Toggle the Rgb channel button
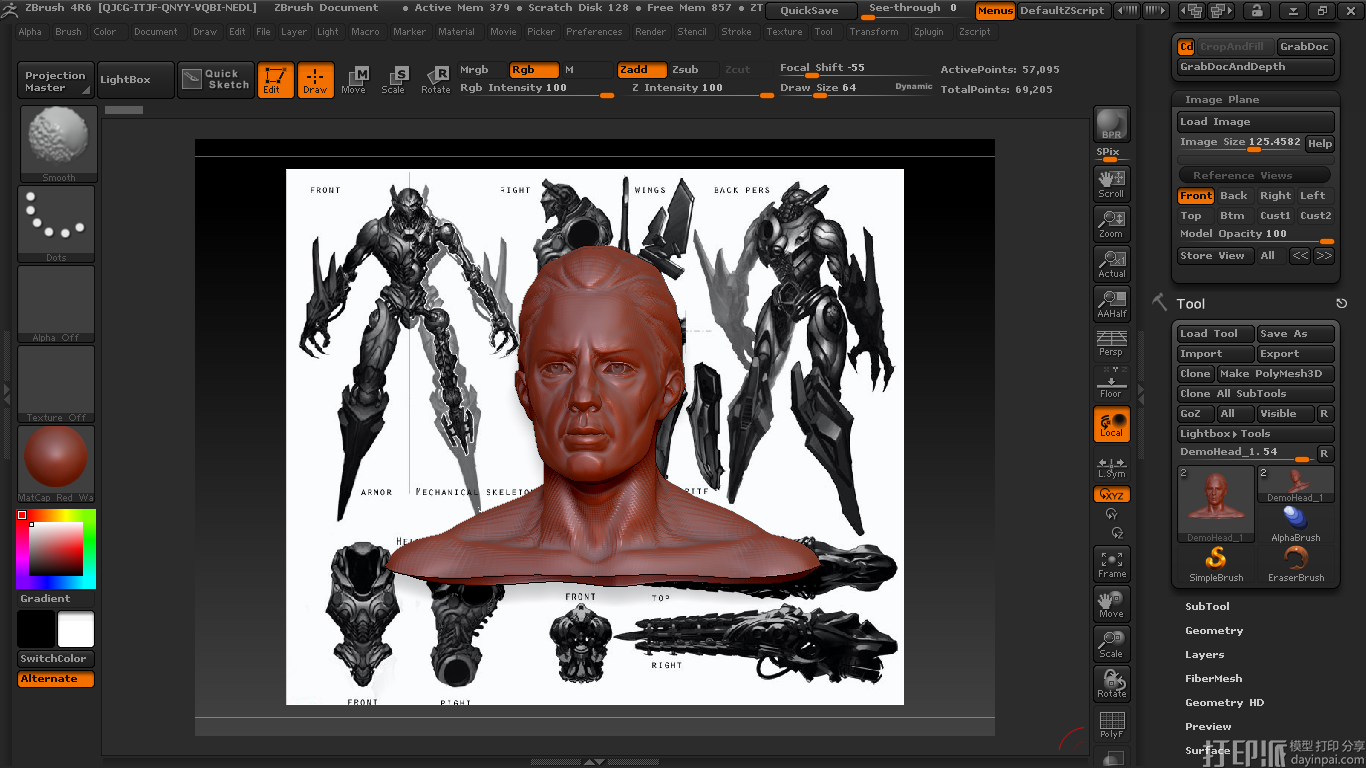The height and width of the screenshot is (768, 1366). 534,70
